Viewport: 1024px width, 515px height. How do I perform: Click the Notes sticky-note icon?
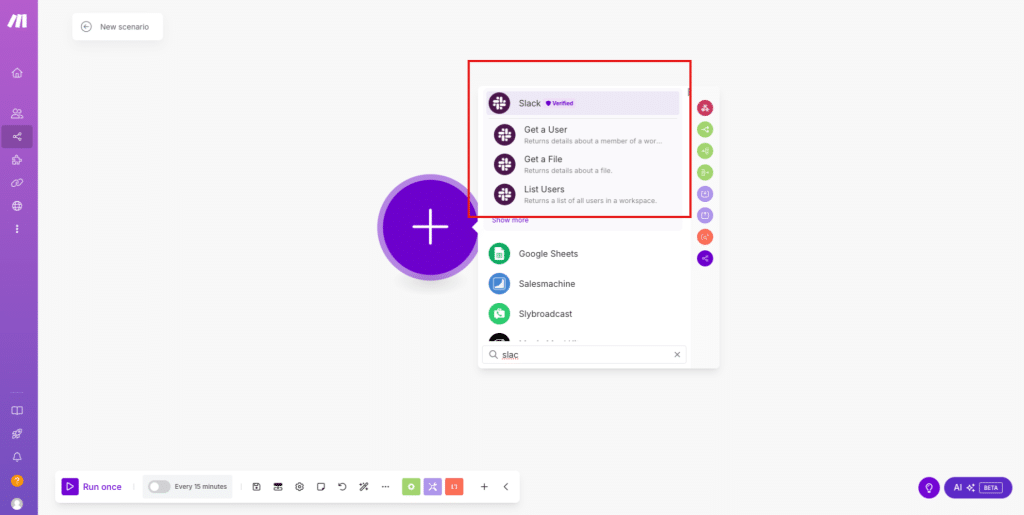pyautogui.click(x=321, y=486)
